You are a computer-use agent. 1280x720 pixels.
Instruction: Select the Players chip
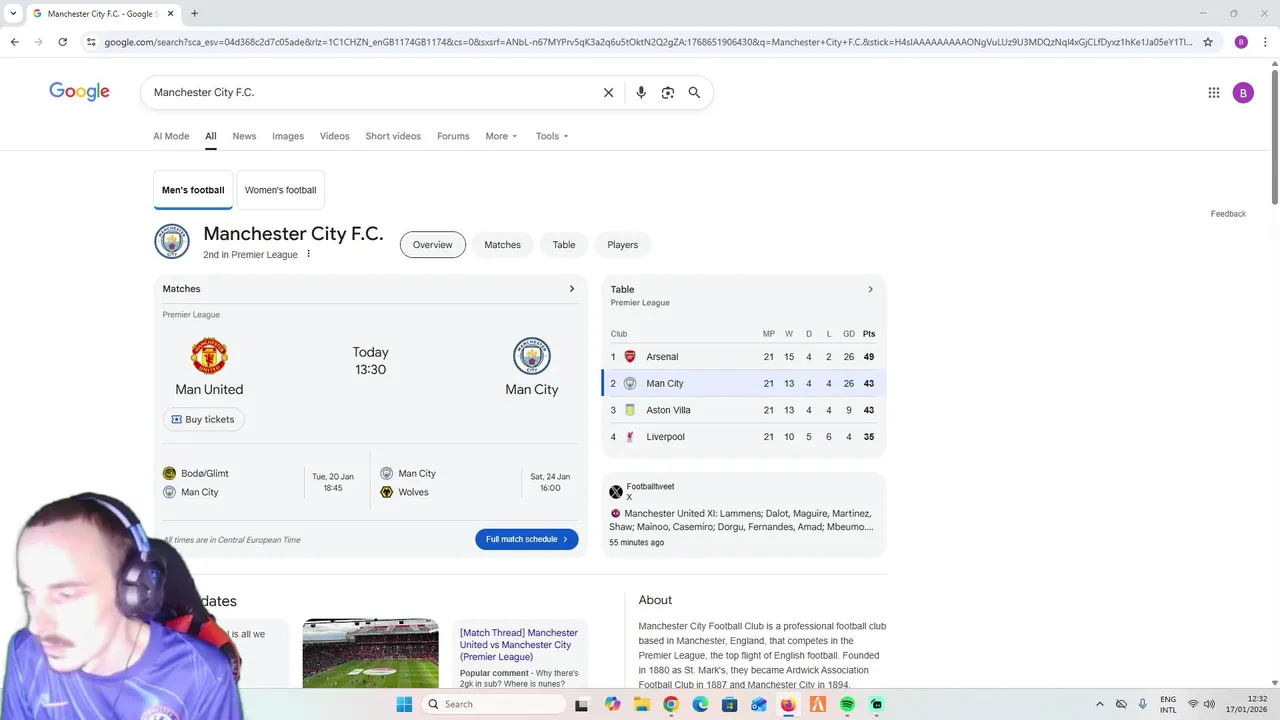pyautogui.click(x=622, y=245)
